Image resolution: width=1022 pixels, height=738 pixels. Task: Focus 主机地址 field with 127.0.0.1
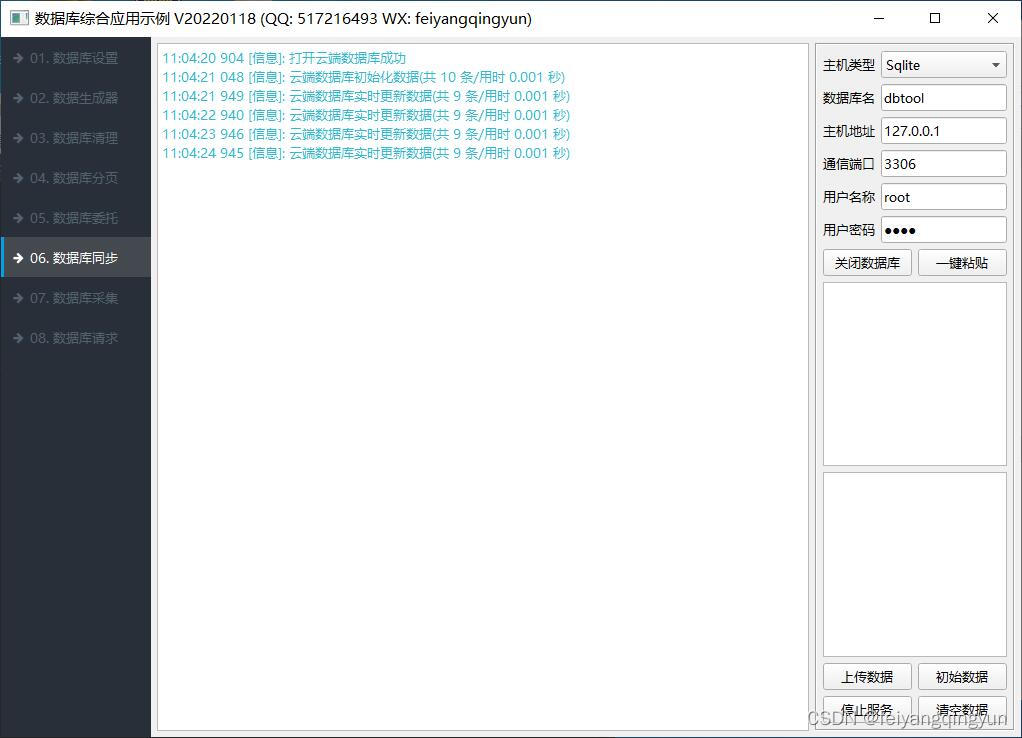pos(944,131)
